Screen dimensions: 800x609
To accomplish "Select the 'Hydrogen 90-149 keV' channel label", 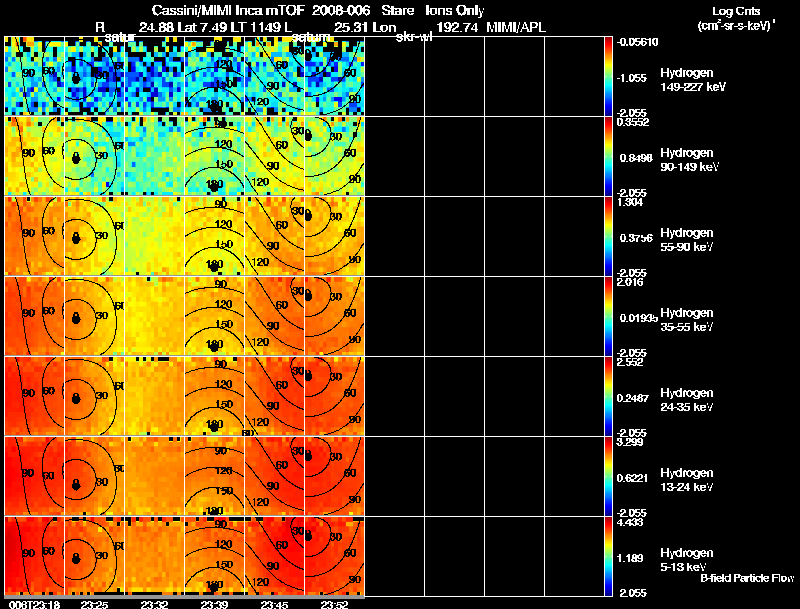I will coord(689,160).
